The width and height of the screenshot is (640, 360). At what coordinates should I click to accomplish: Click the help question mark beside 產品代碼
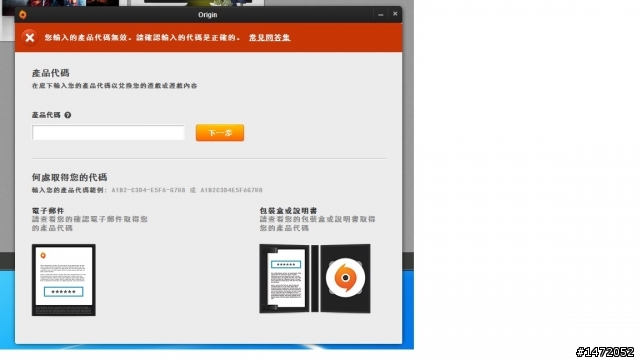(x=68, y=115)
